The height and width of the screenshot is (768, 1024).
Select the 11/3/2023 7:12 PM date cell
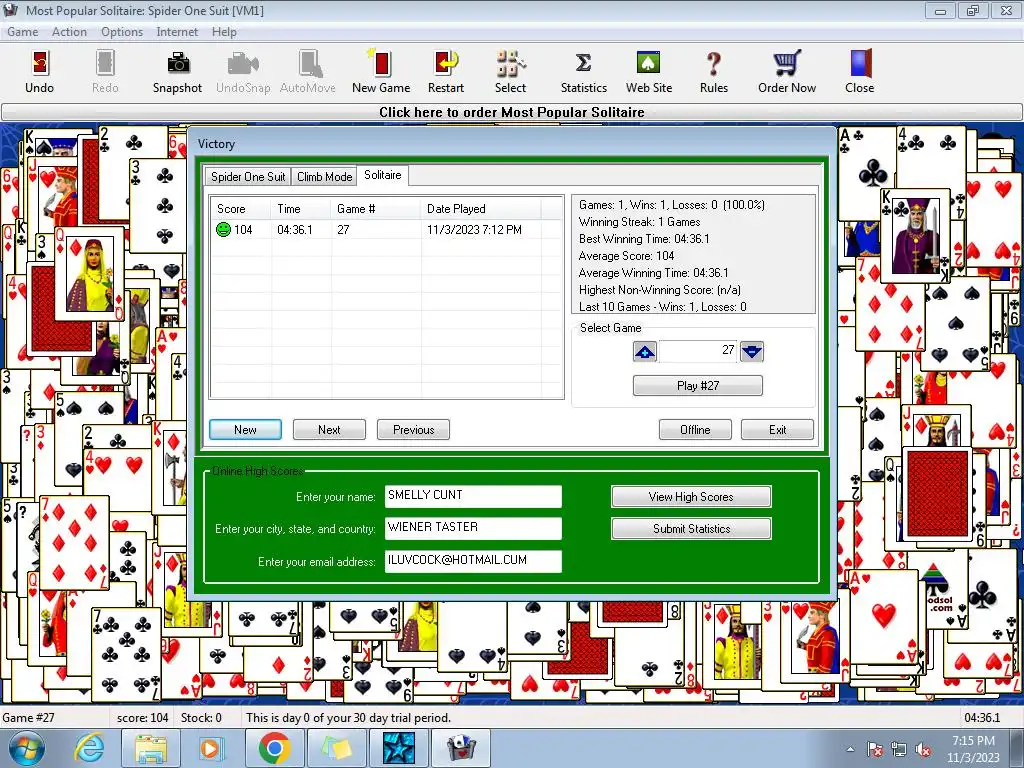[x=474, y=230]
